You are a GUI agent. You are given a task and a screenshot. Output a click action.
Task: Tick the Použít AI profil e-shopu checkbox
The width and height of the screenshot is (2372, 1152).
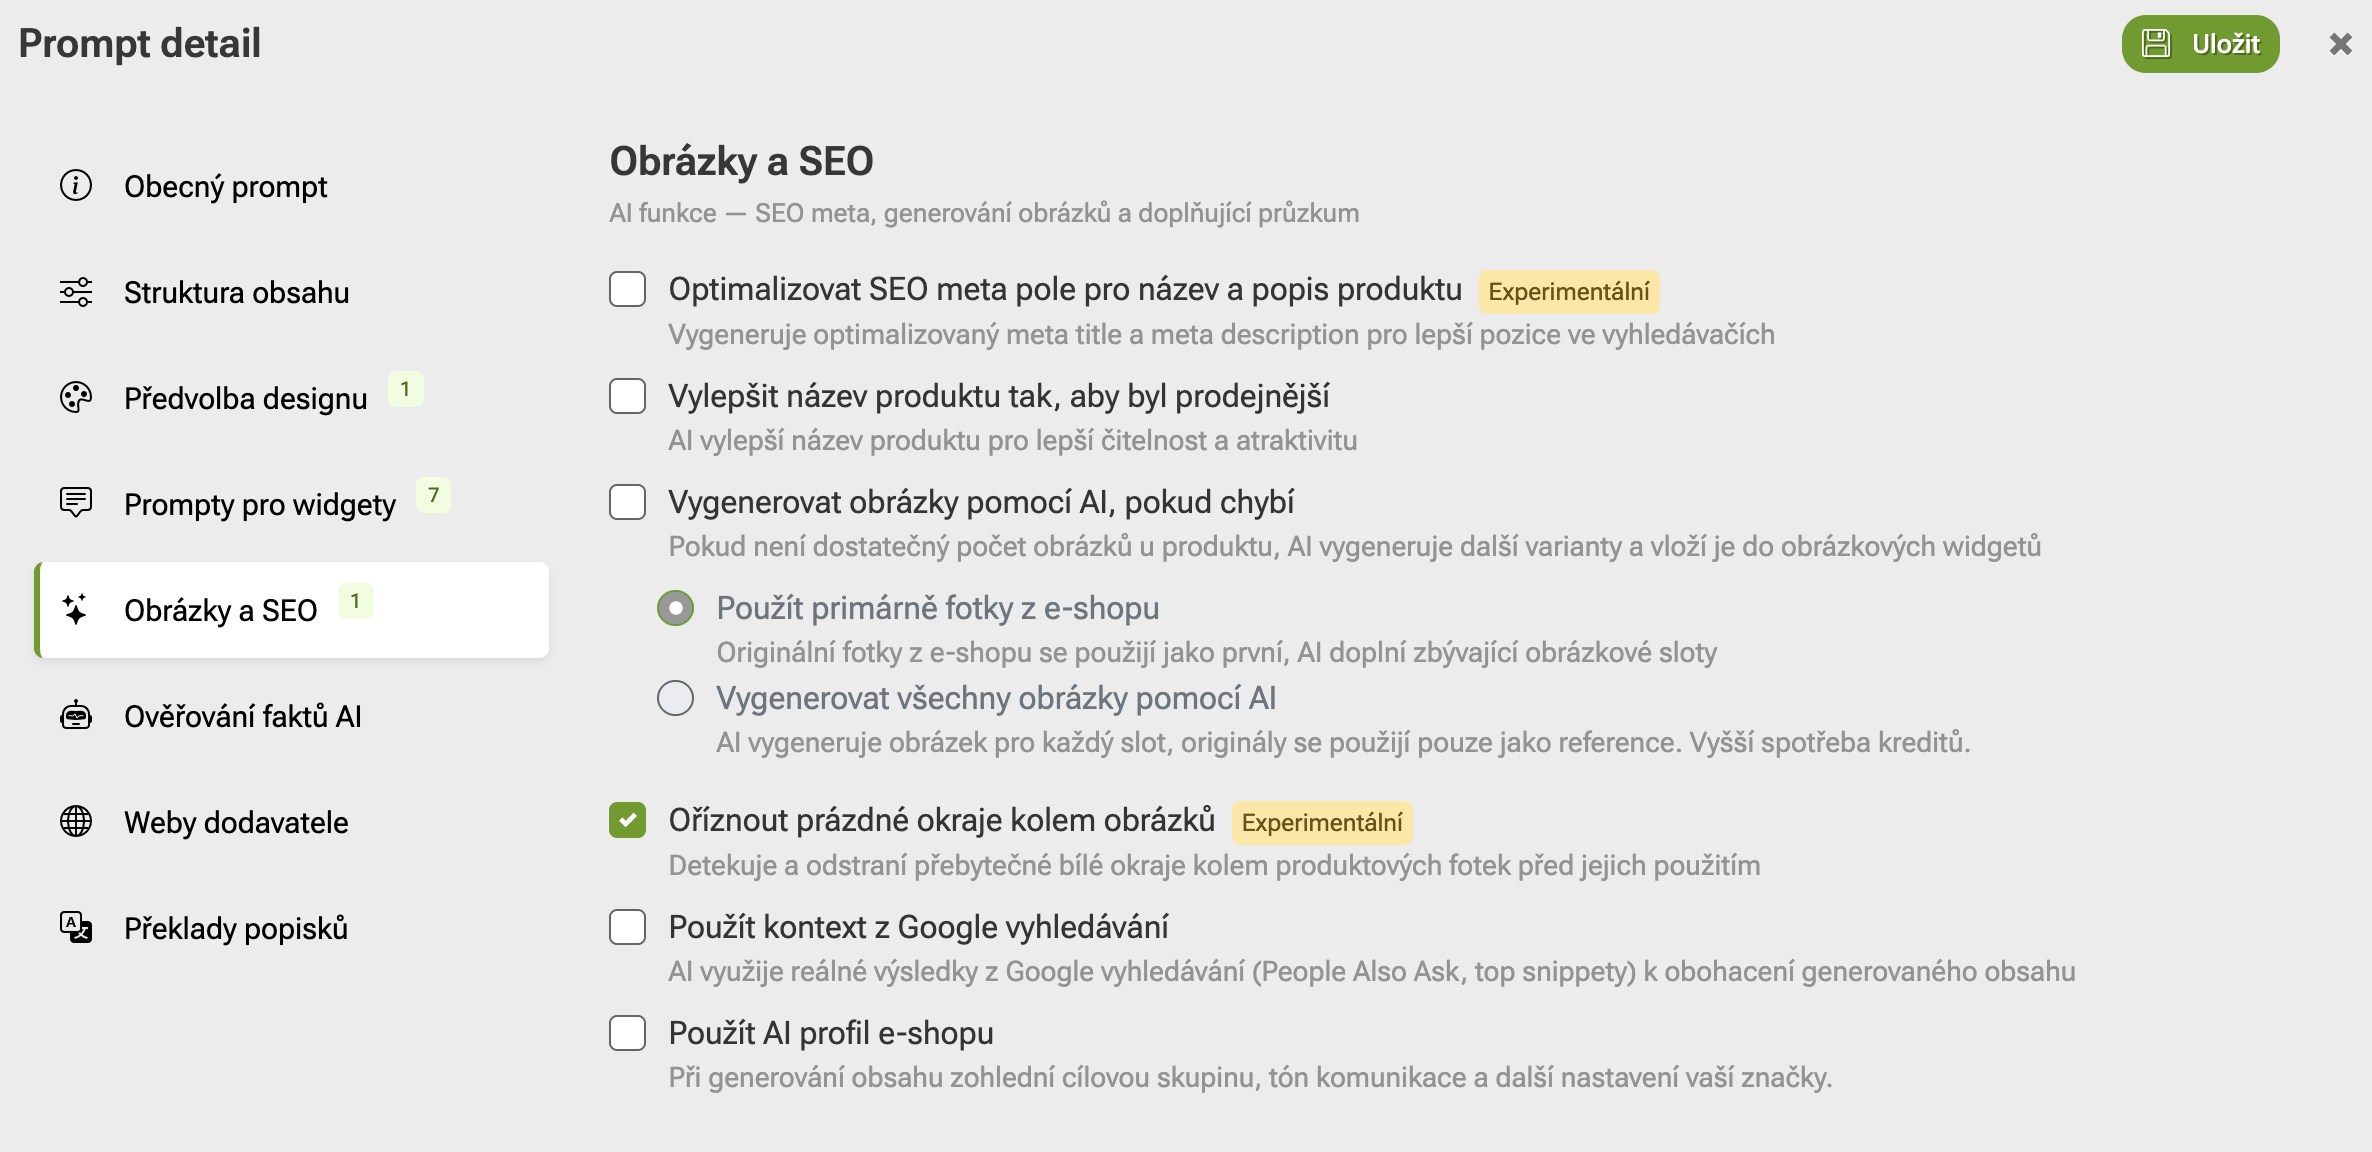628,1033
